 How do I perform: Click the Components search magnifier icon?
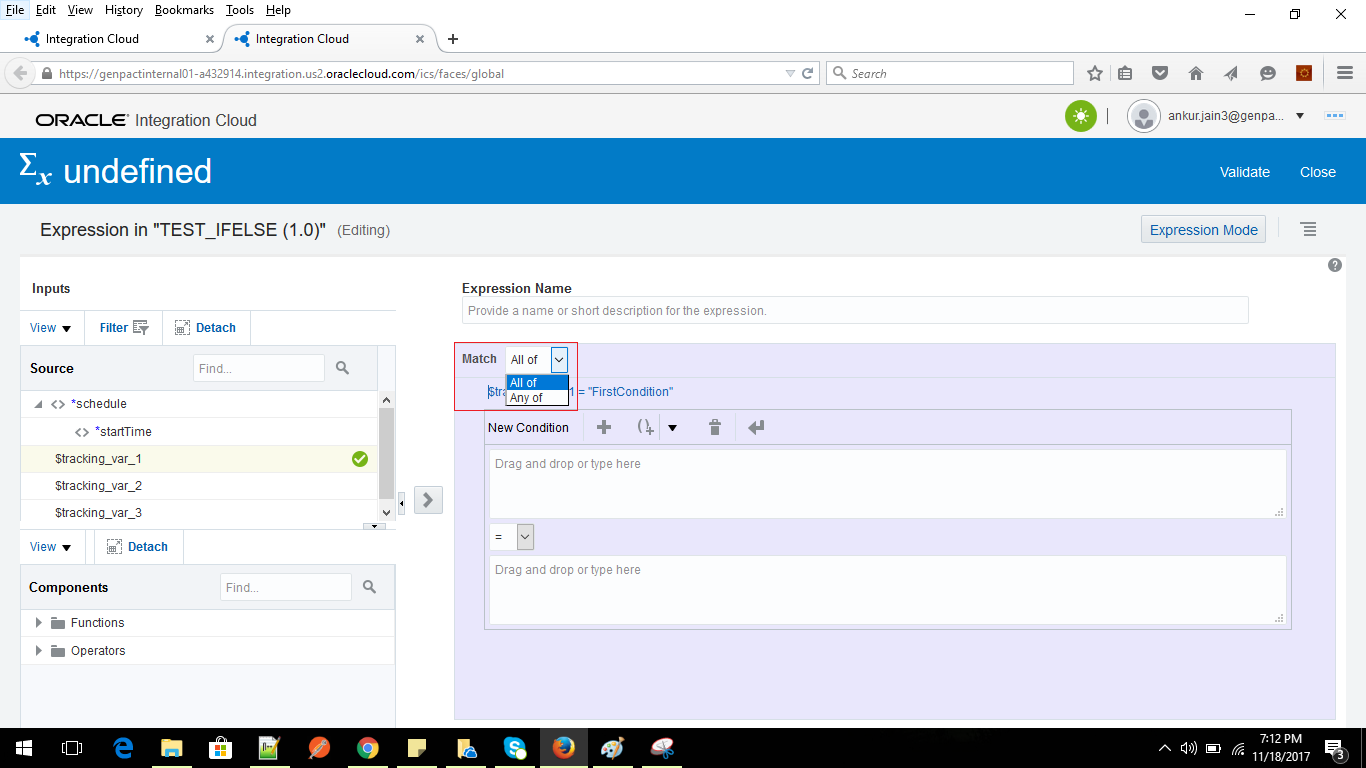370,587
